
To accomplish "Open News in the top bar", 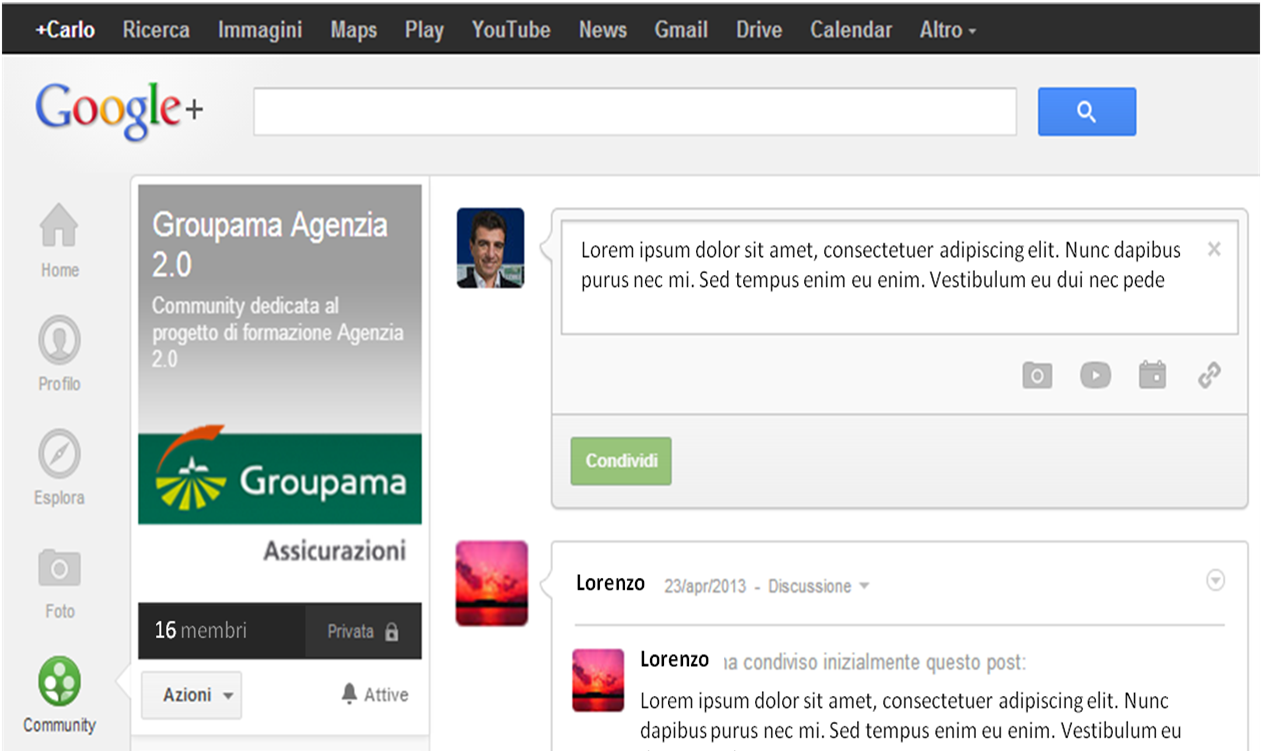I will (603, 30).
